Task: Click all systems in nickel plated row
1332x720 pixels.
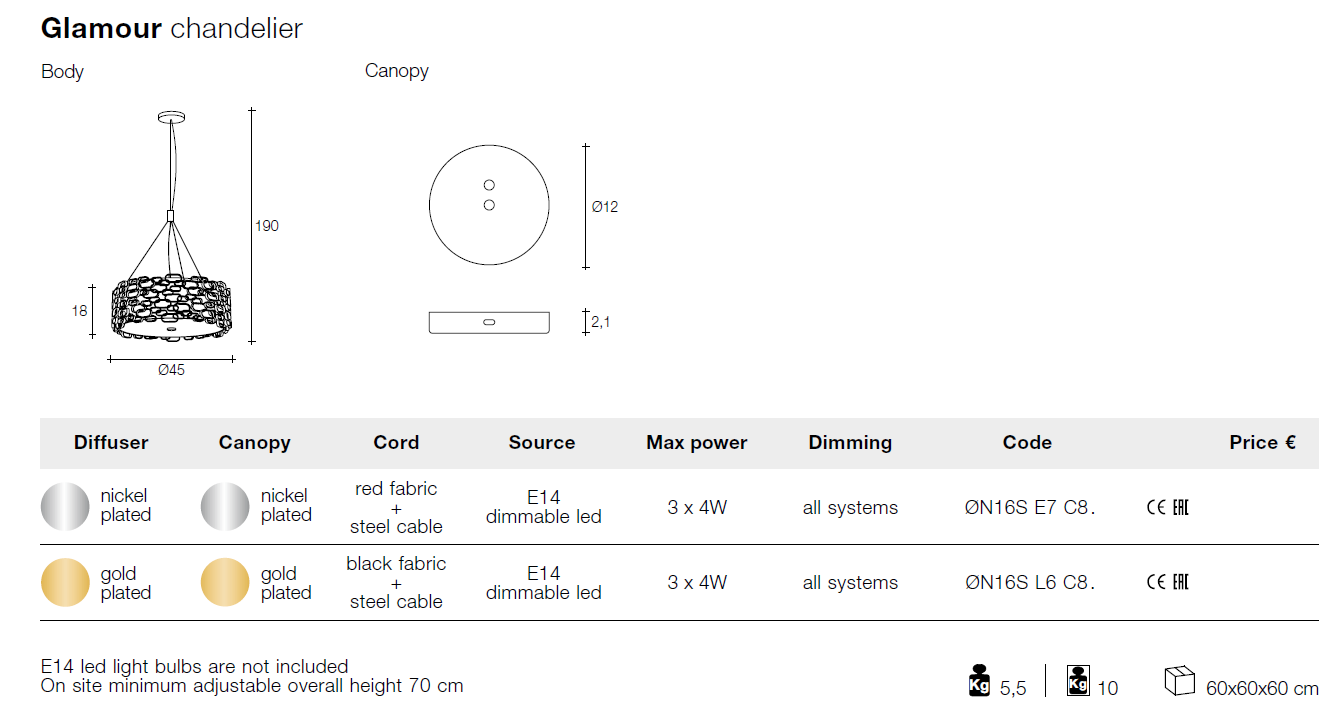Action: pos(850,507)
